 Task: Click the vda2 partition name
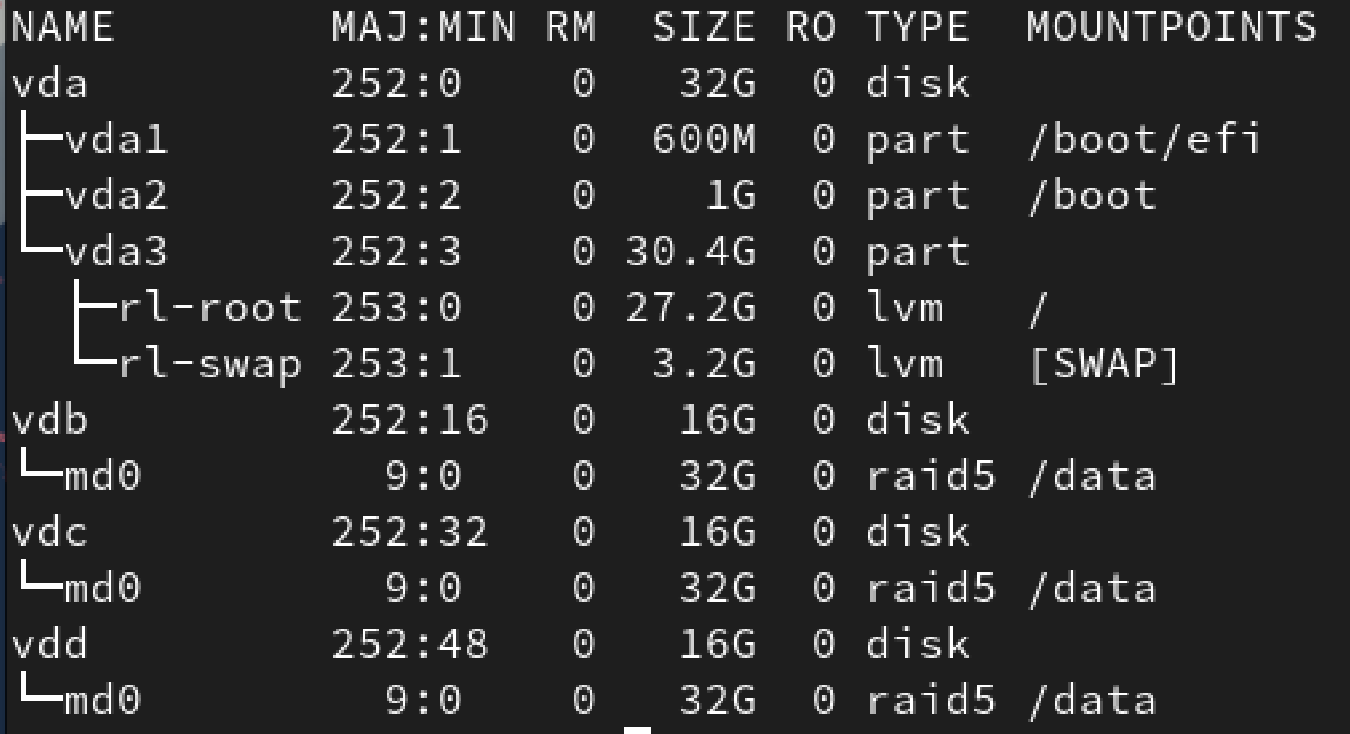click(x=115, y=196)
